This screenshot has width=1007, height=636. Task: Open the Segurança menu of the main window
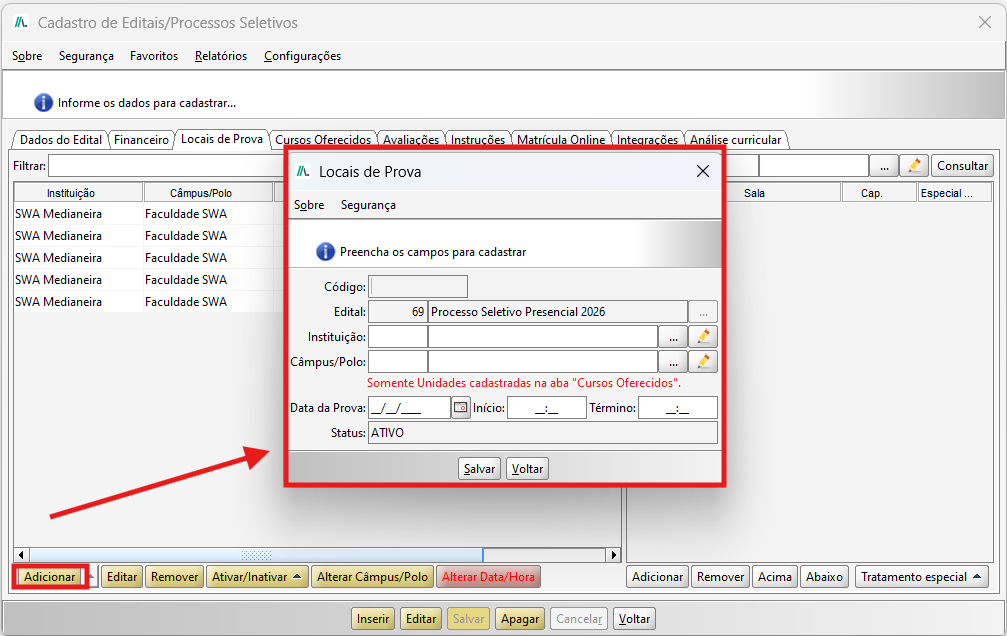(86, 56)
